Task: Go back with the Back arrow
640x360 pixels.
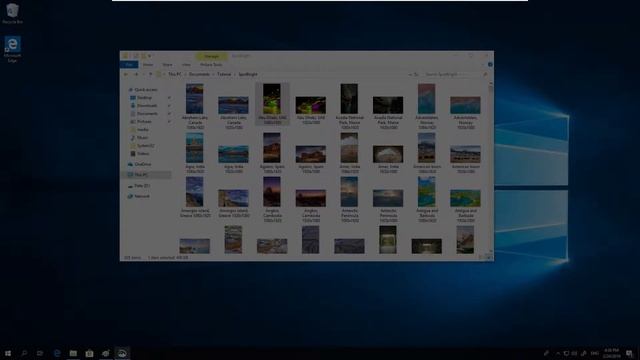Action: click(126, 74)
